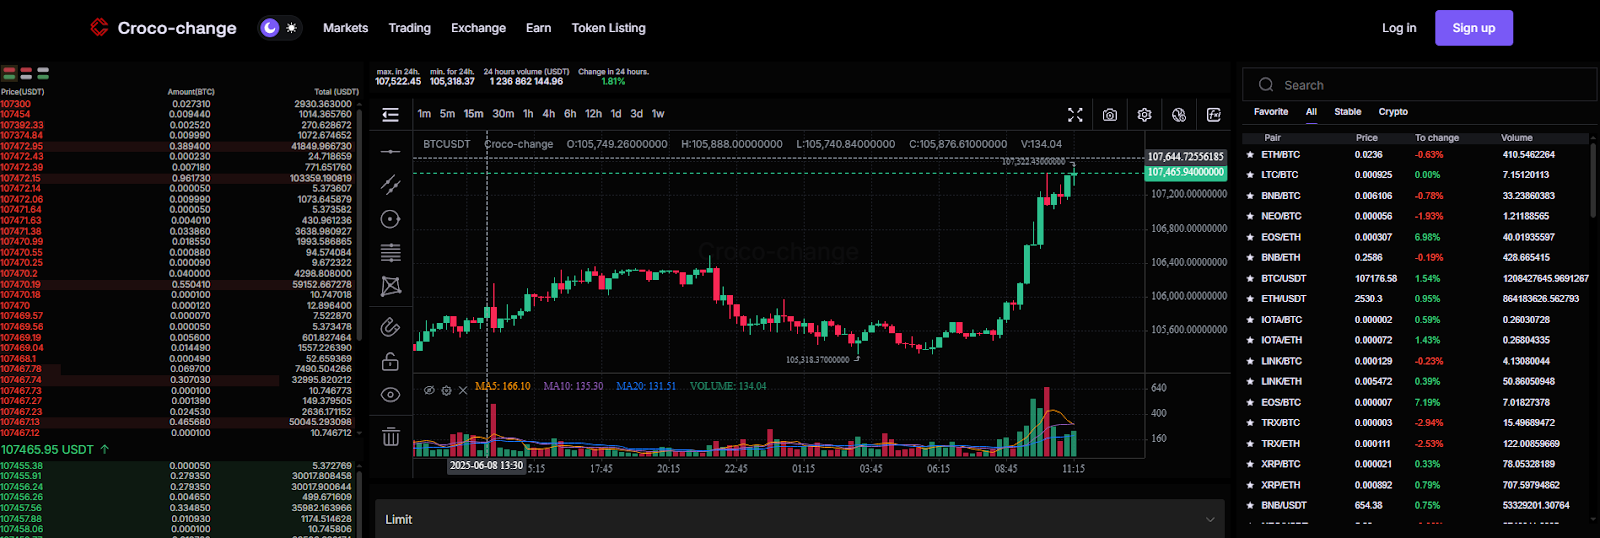This screenshot has height=538, width=1600.
Task: Open the Exchange menu
Action: click(478, 28)
